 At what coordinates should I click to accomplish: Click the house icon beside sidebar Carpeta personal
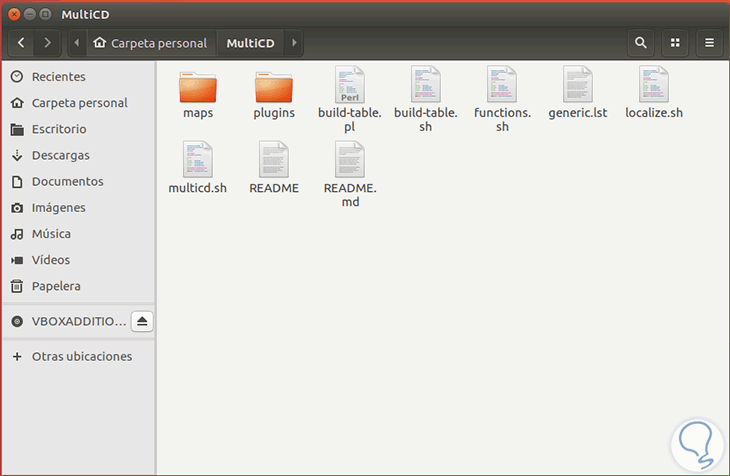(x=17, y=102)
